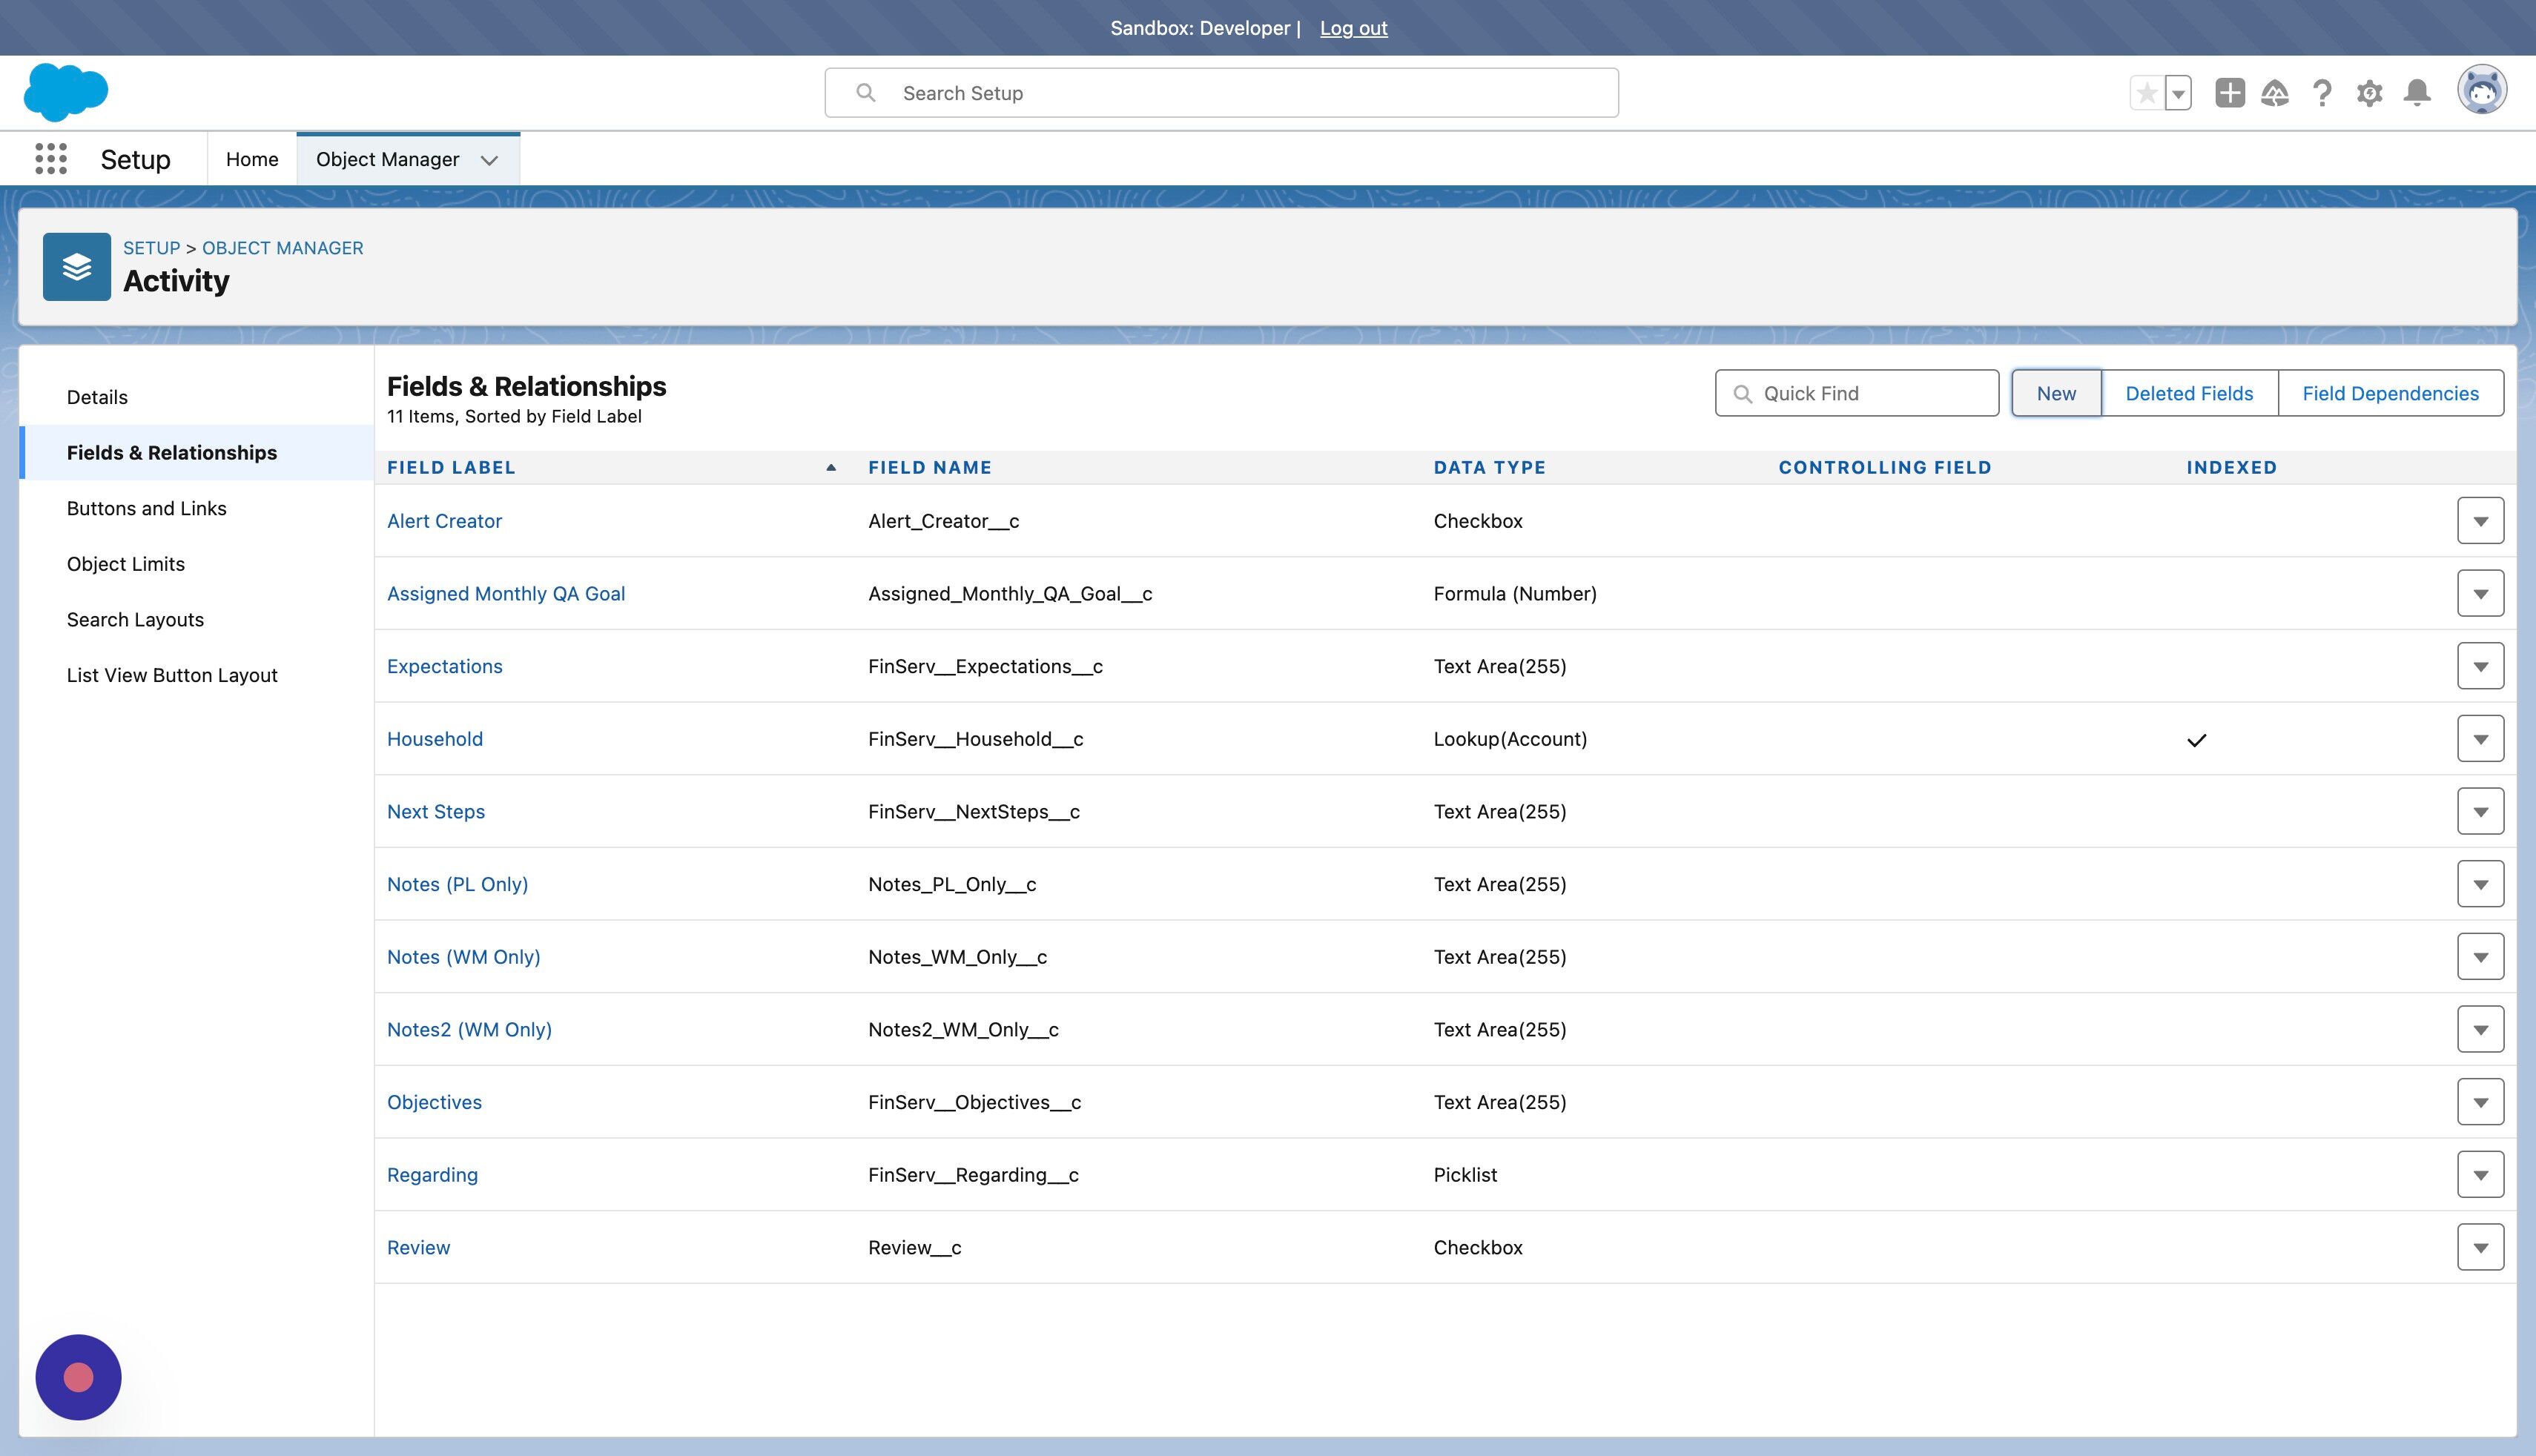Click the red record floating button

pos(78,1377)
